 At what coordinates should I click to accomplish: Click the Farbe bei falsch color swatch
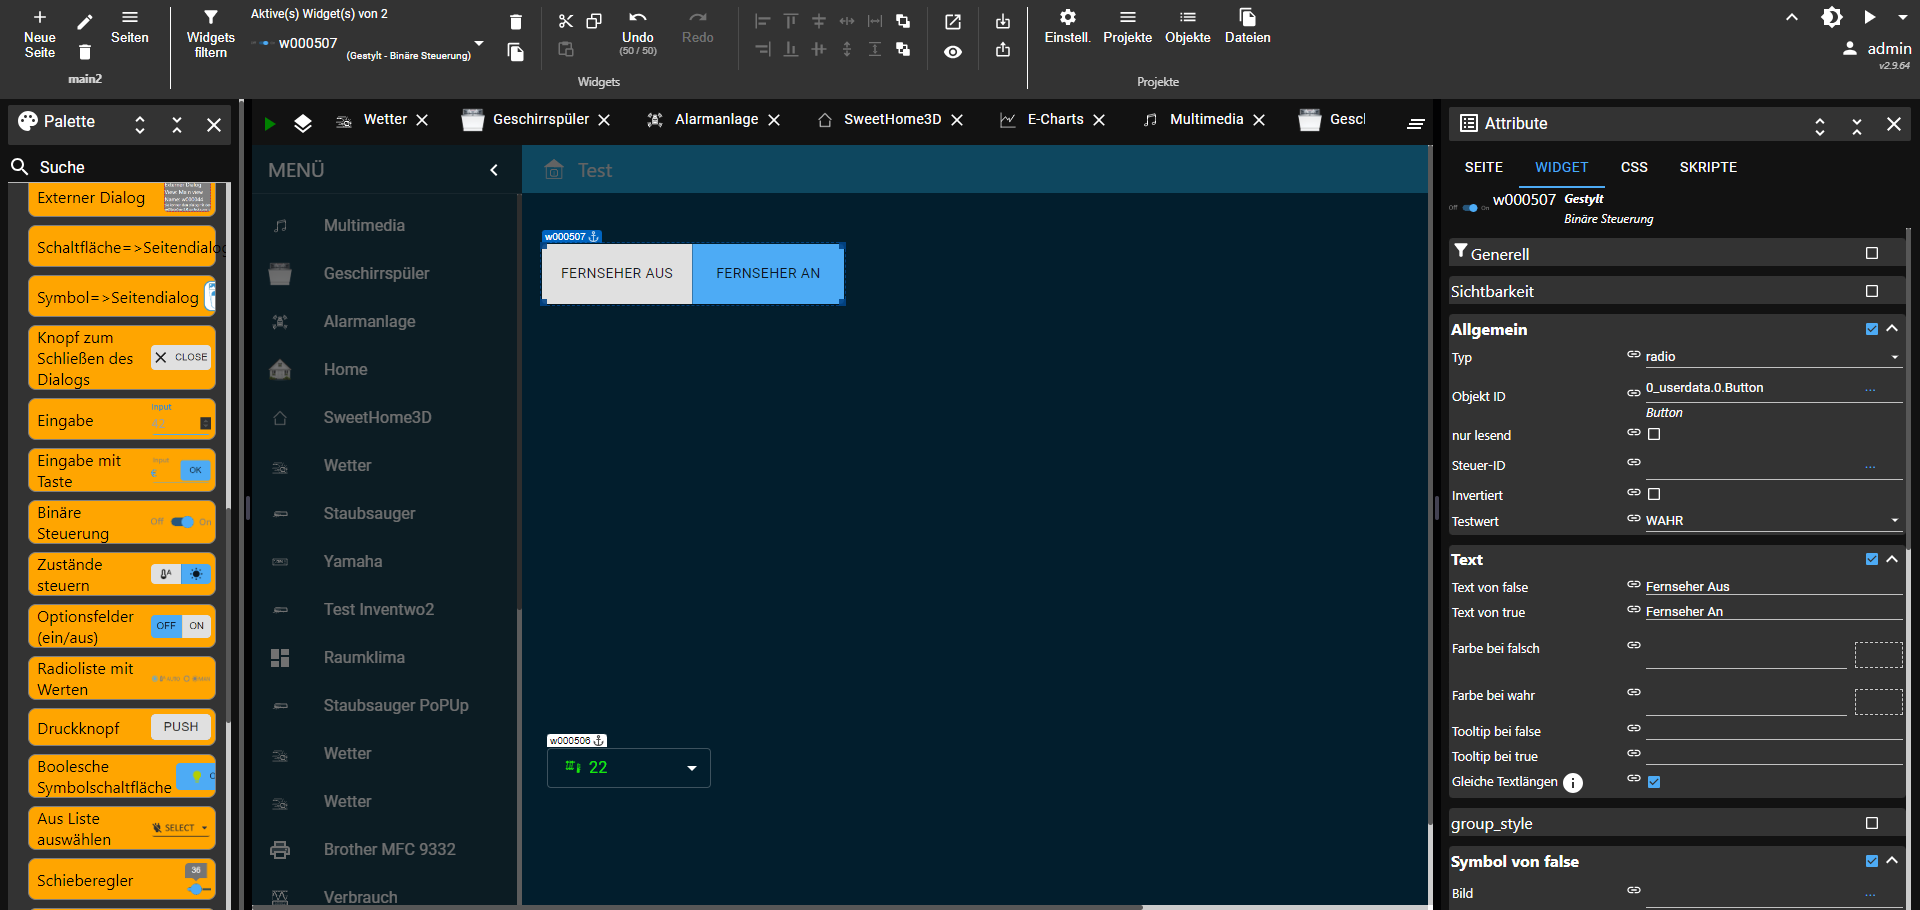click(x=1878, y=655)
